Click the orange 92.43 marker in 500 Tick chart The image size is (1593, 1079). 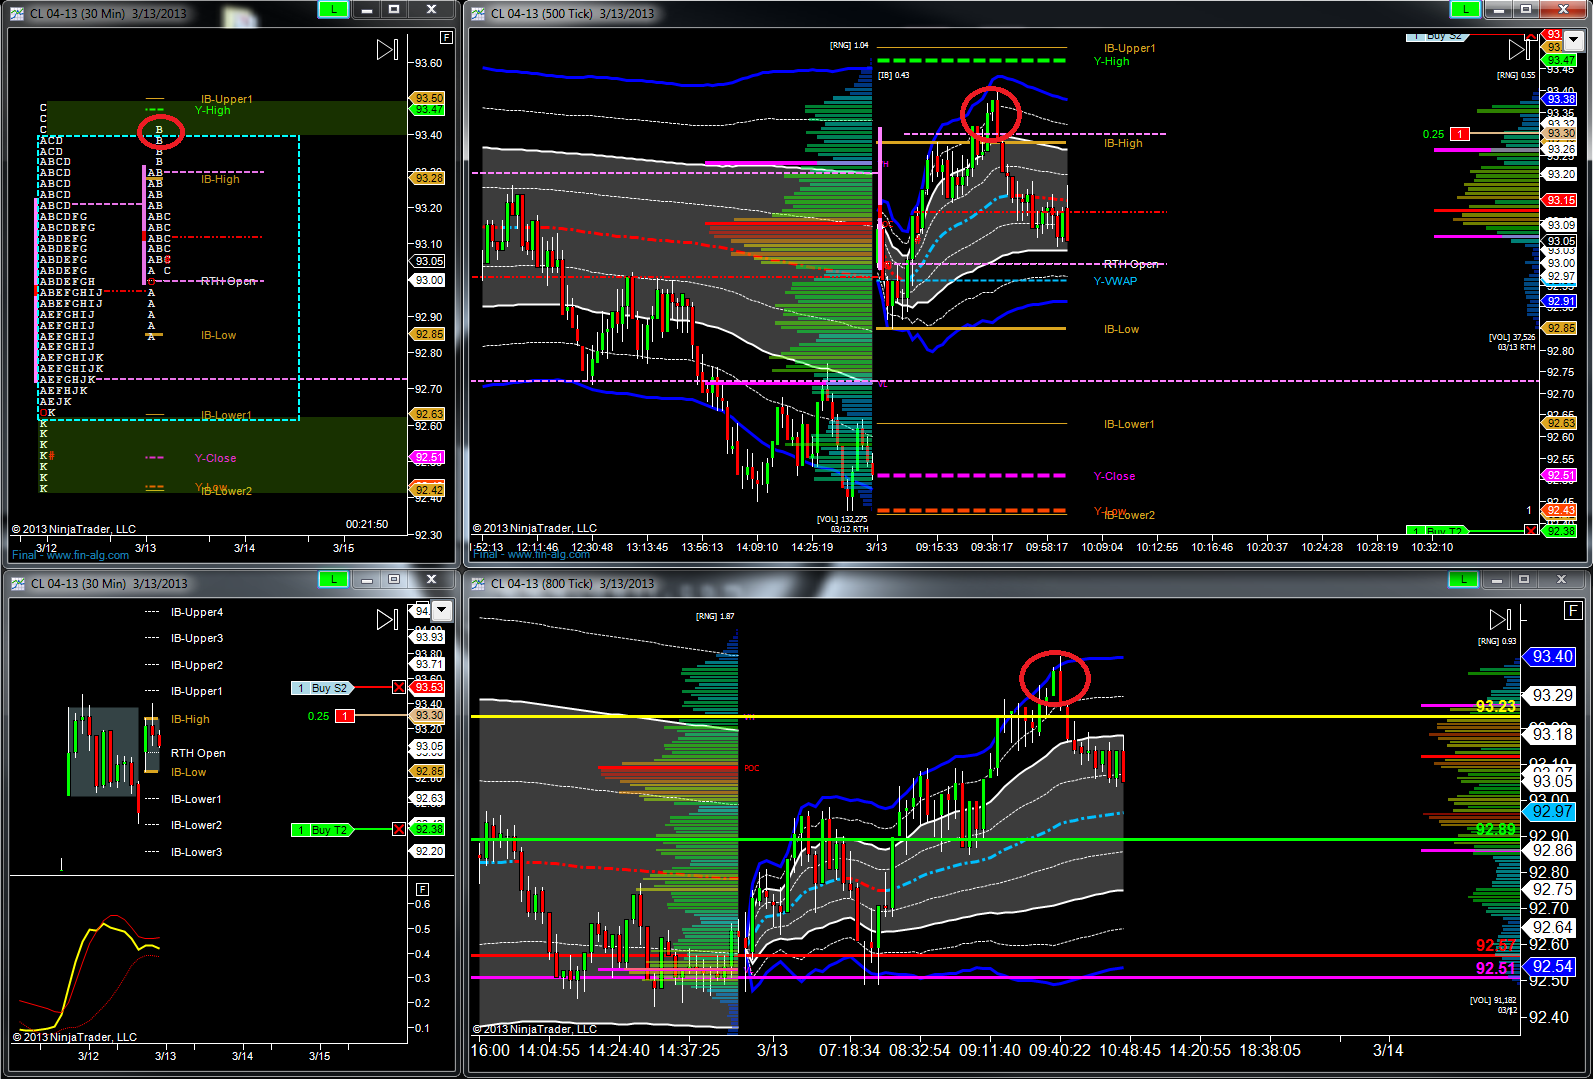[x=1560, y=510]
